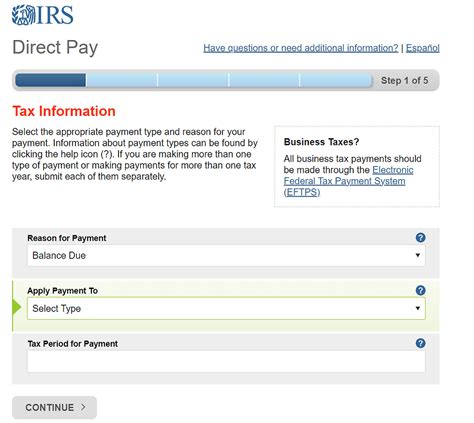Click the IRS logo
The height and width of the screenshot is (423, 474).
point(42,15)
